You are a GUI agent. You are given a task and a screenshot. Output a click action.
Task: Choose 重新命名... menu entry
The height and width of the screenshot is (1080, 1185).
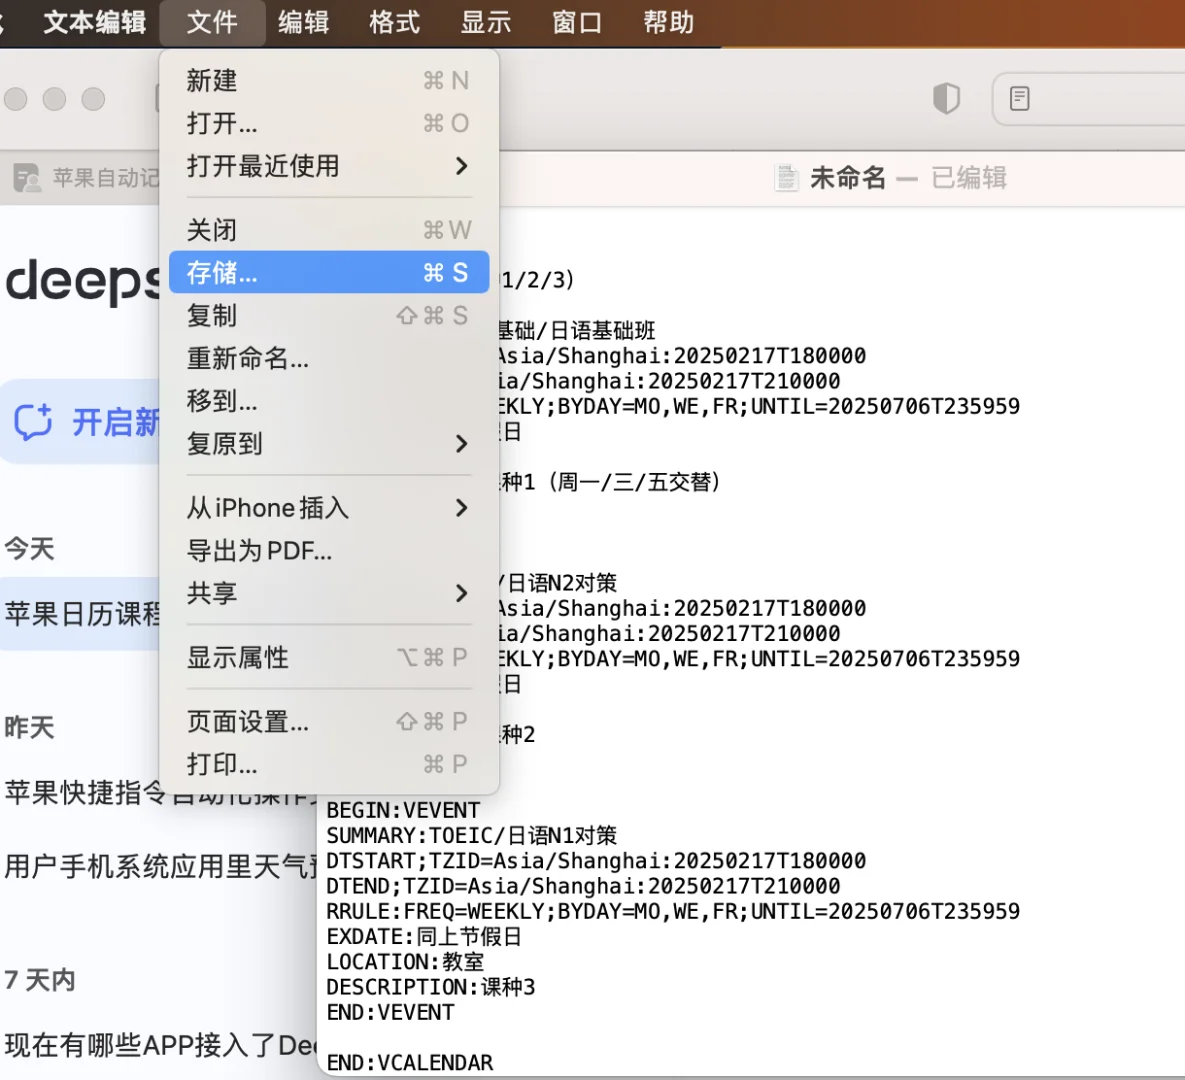(x=329, y=357)
